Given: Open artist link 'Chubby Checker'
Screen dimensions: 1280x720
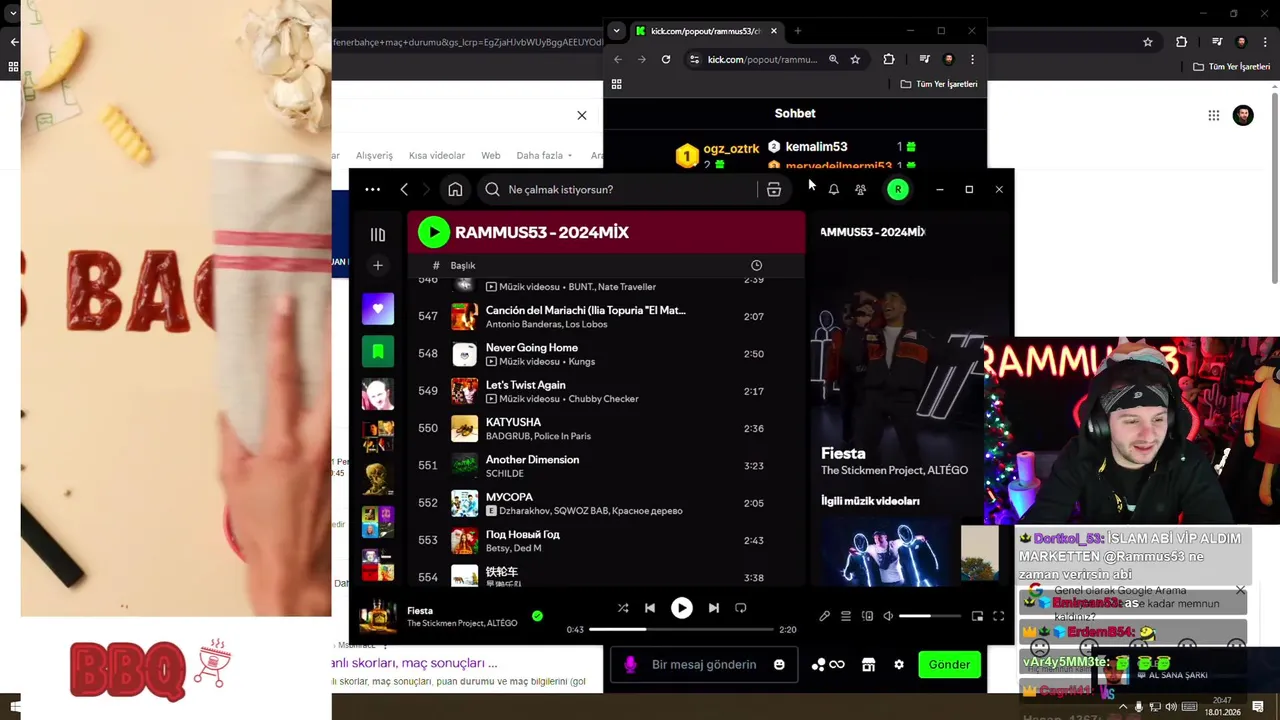Looking at the screenshot, I should pyautogui.click(x=603, y=399).
